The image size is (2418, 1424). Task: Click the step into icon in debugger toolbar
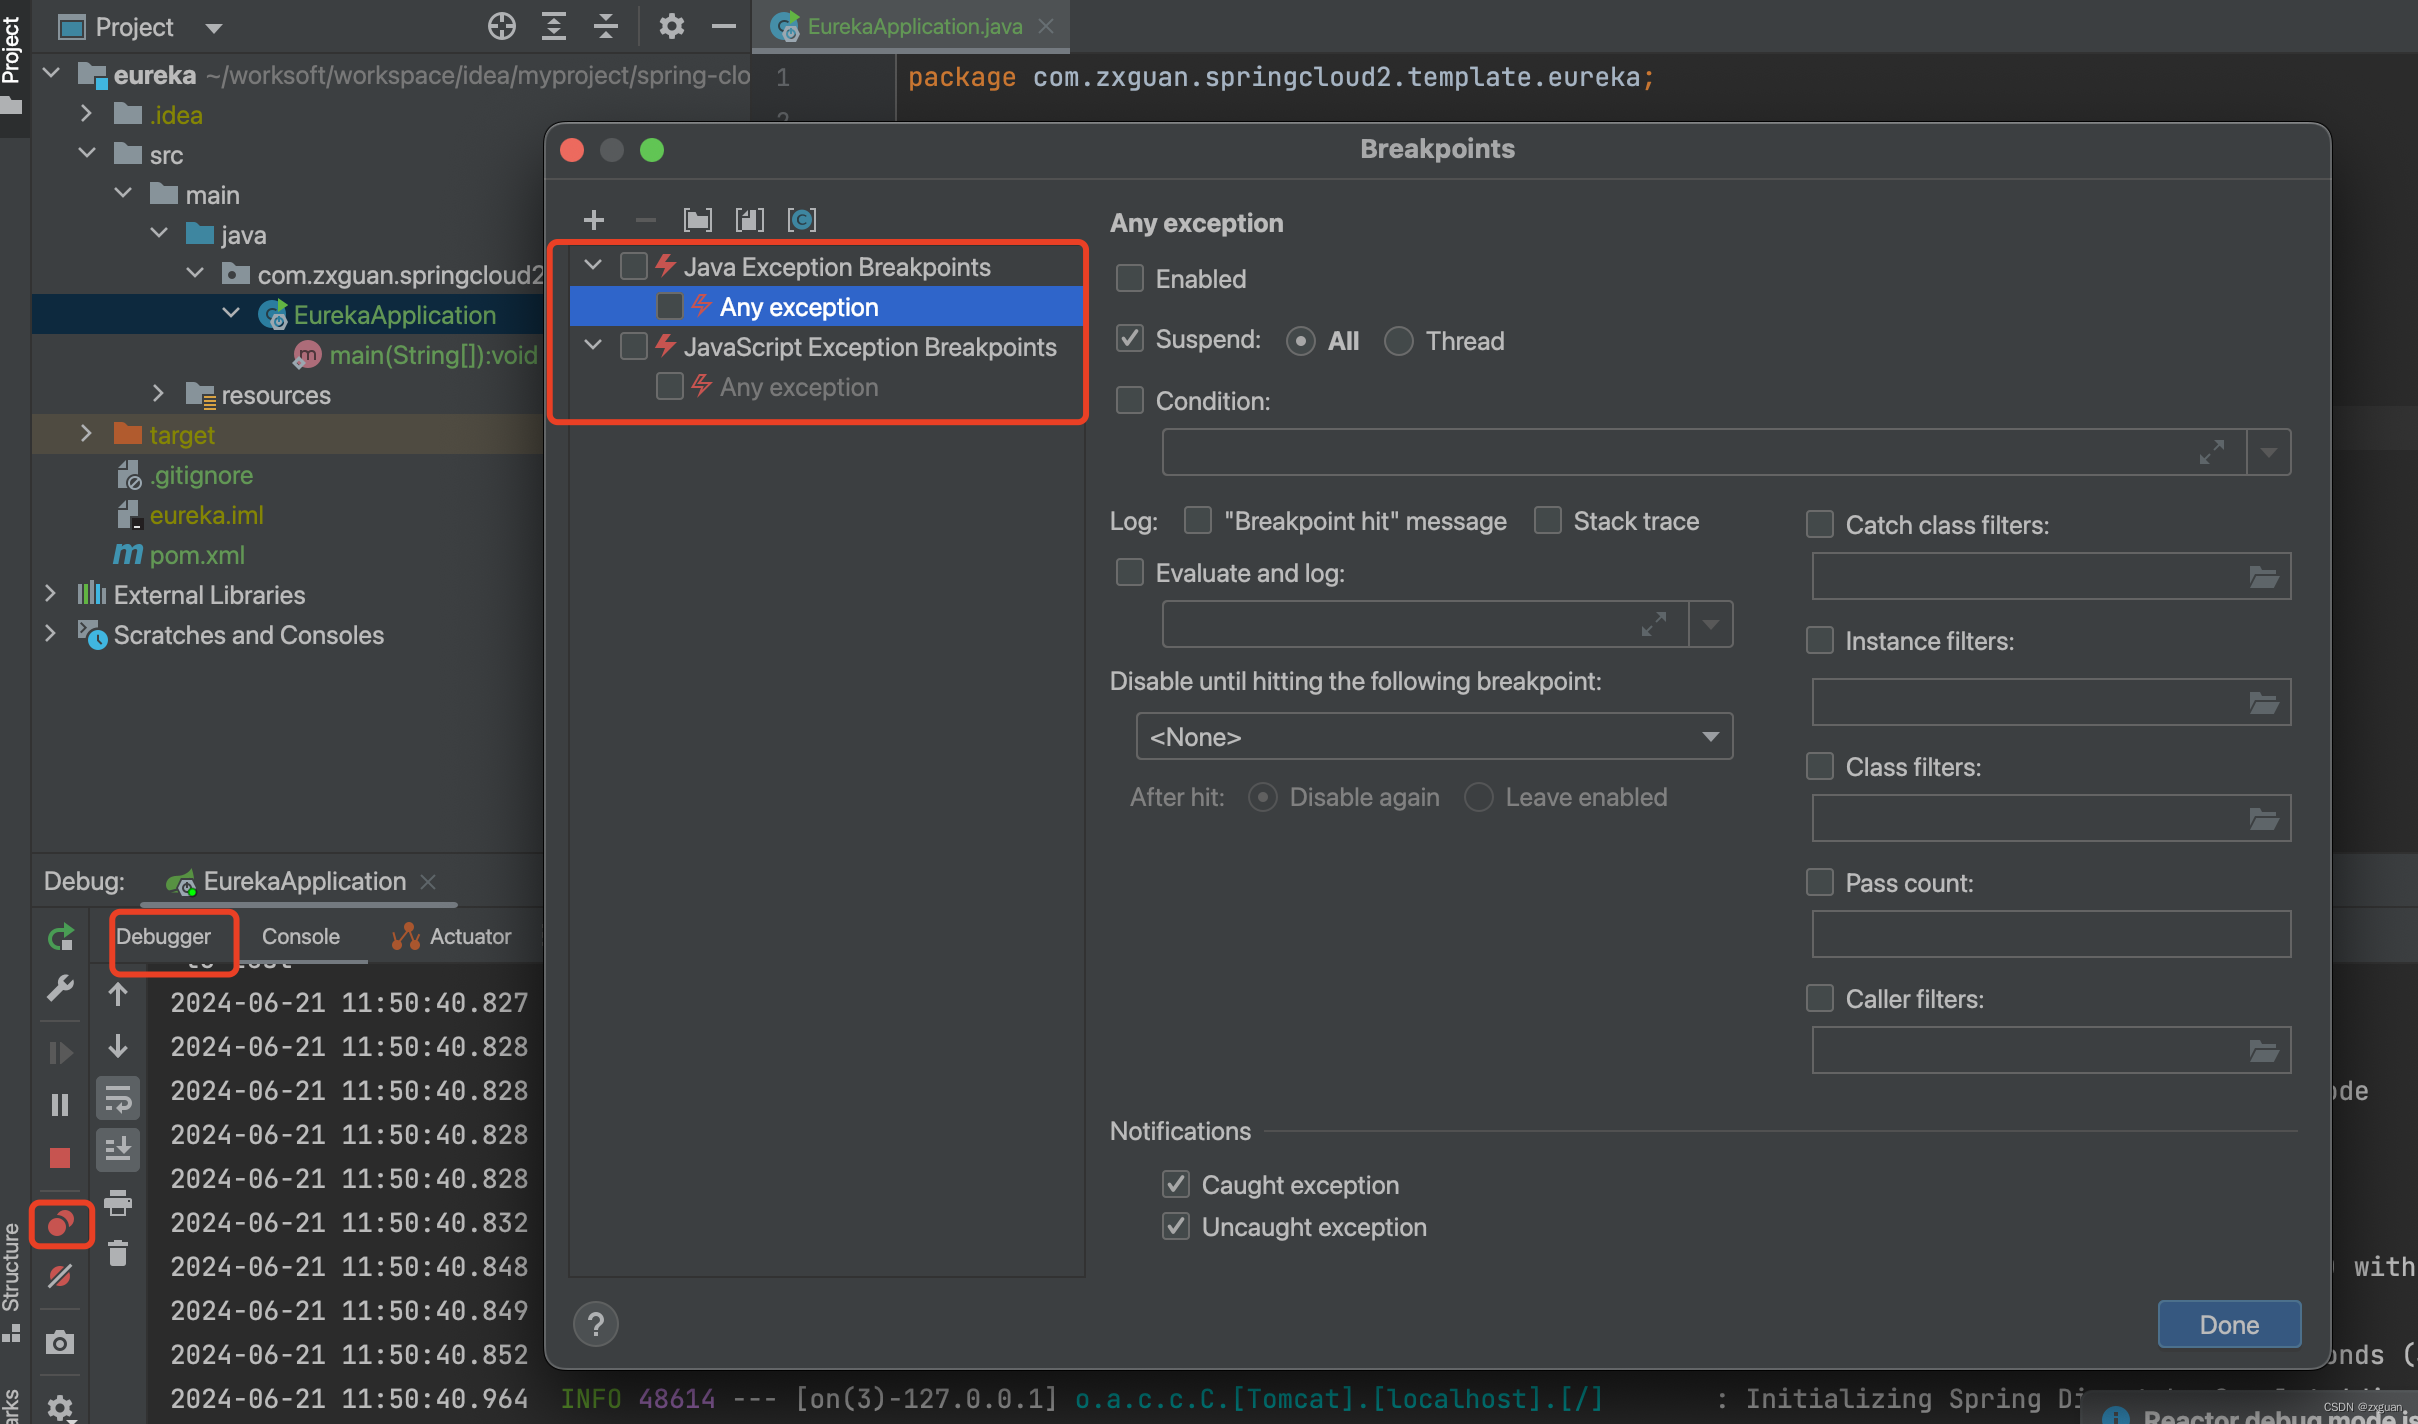119,1048
